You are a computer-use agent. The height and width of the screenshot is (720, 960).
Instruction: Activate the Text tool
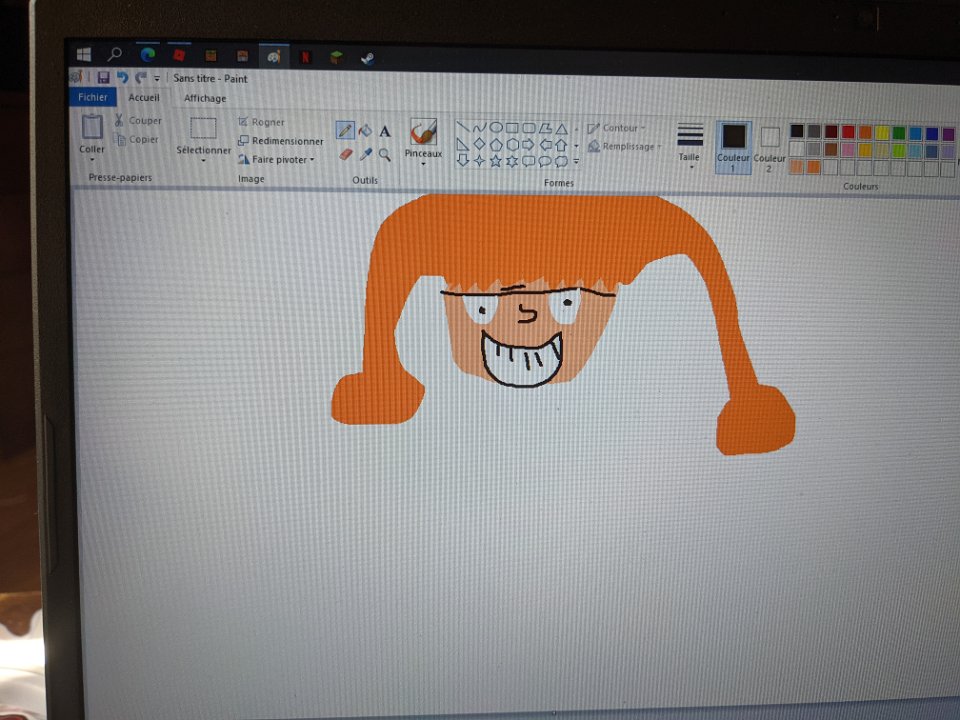tap(385, 131)
